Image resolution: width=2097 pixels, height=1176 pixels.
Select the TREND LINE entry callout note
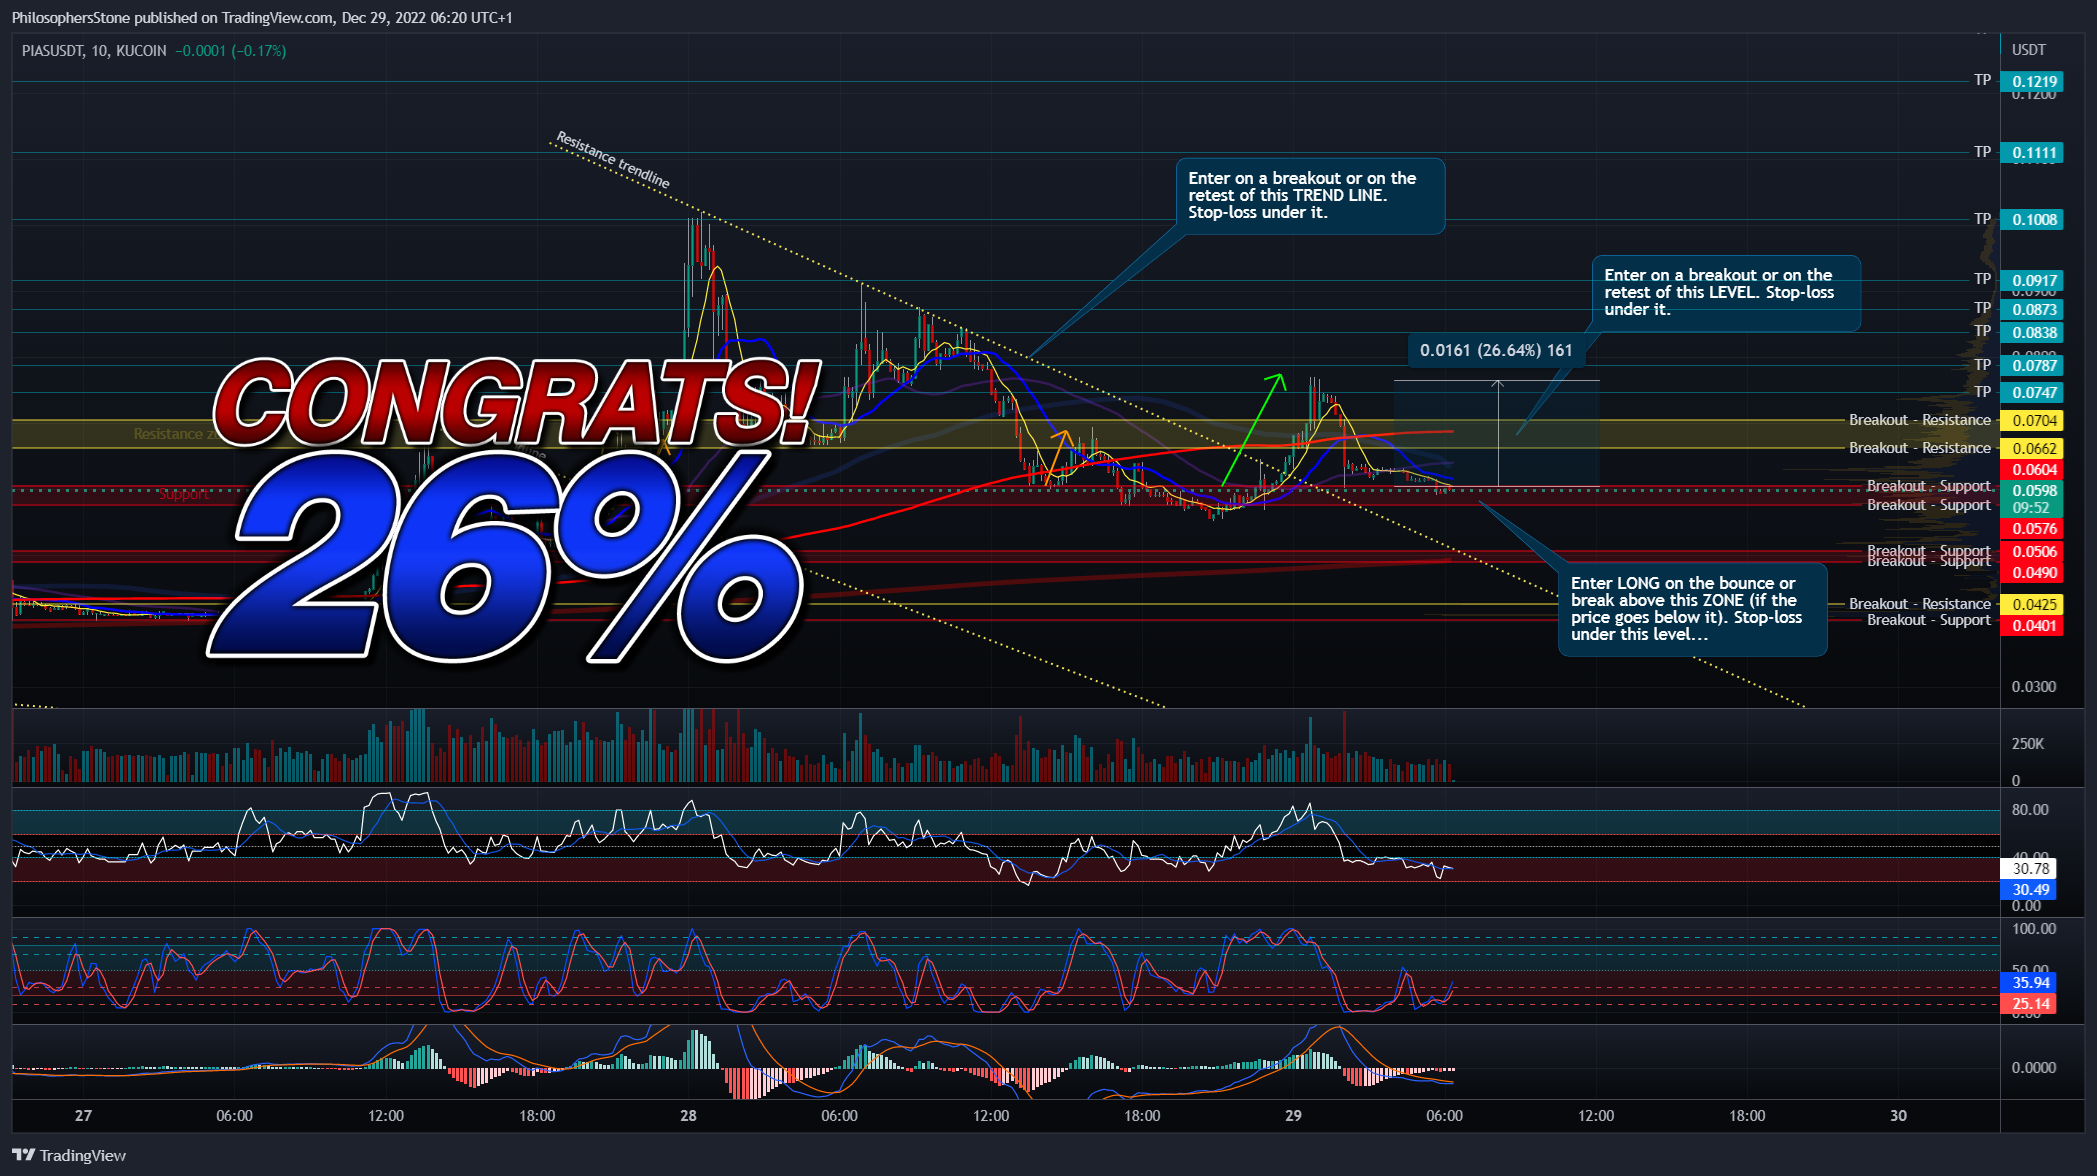(x=1310, y=196)
